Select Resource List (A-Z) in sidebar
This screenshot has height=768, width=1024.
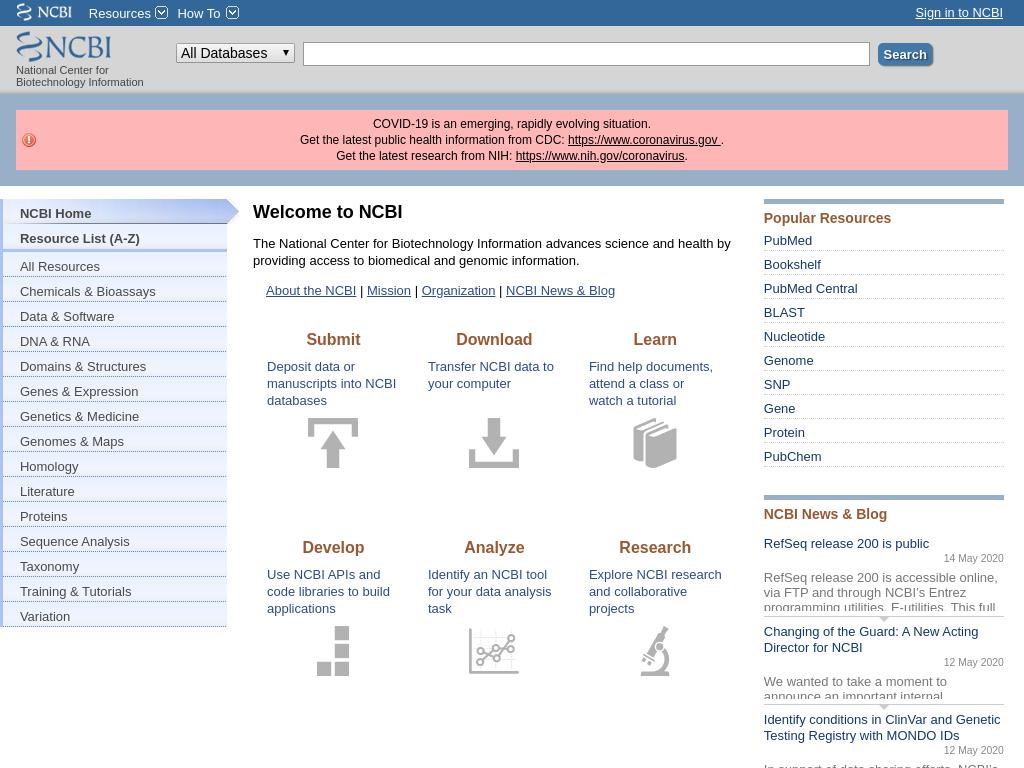coord(80,238)
